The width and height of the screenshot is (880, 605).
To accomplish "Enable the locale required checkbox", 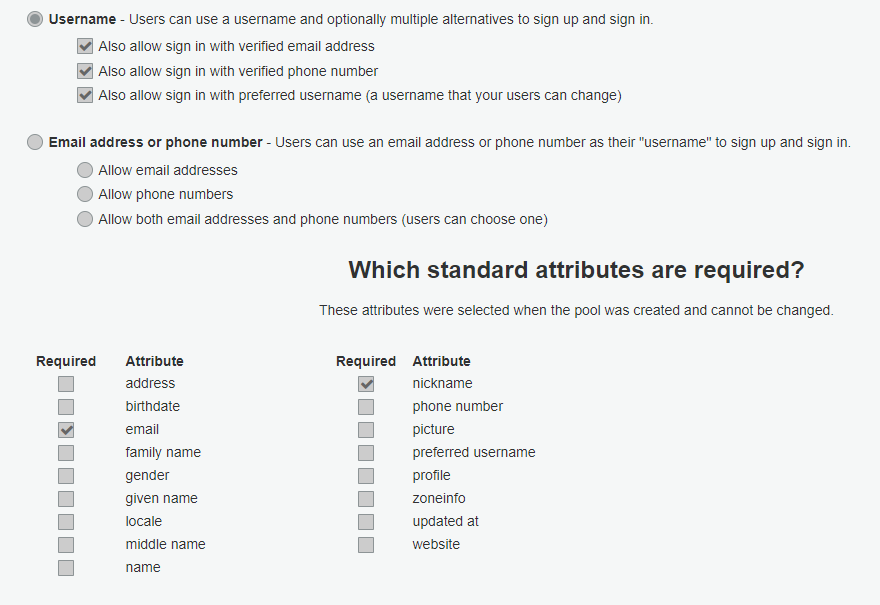I will point(66,522).
